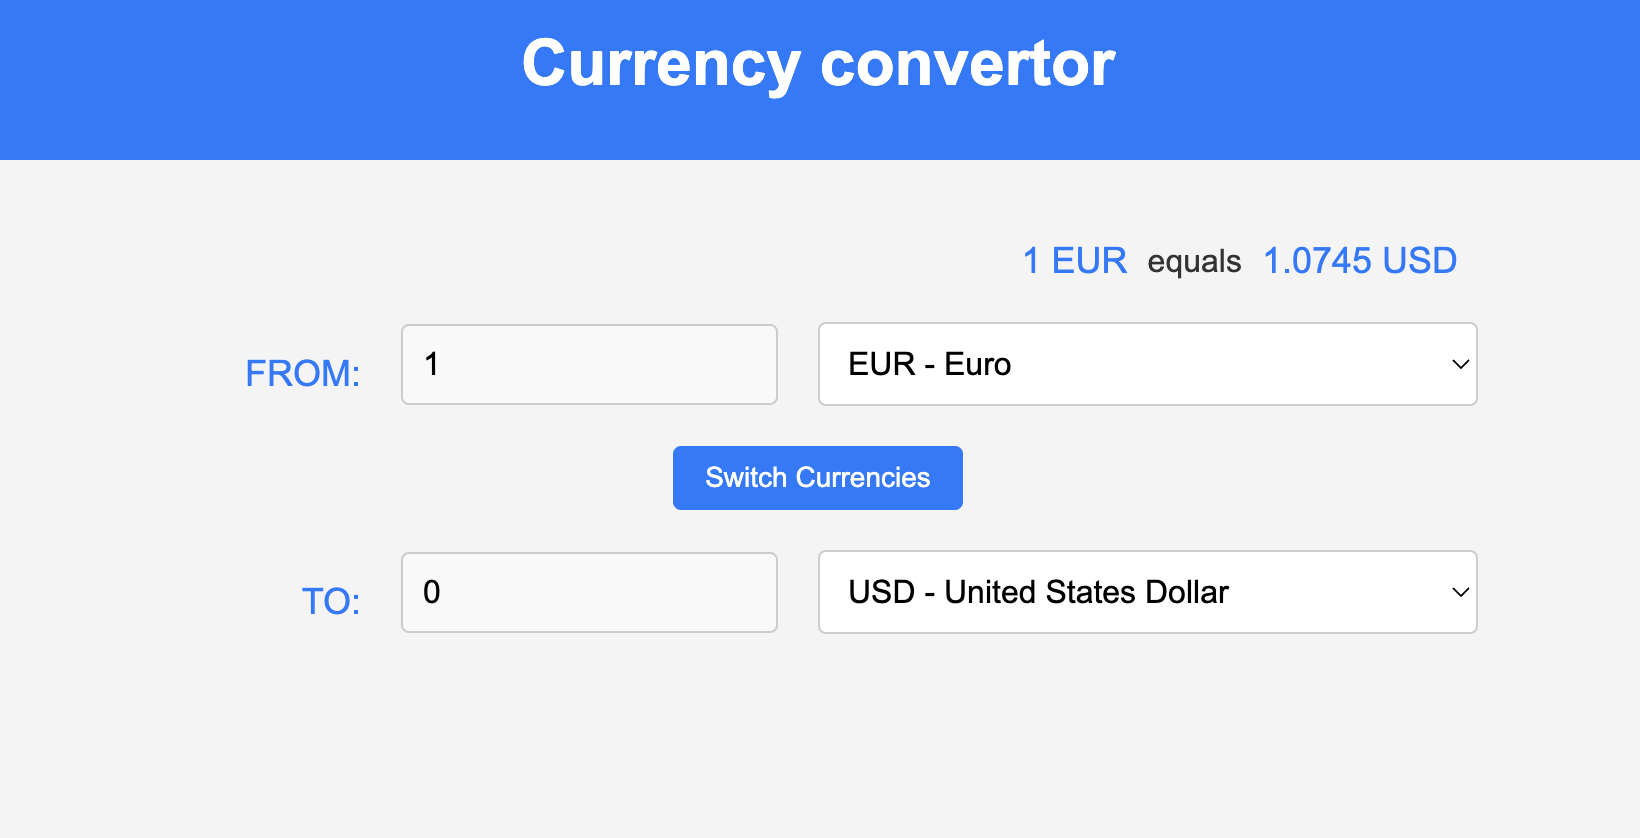Click the United States Dollar option text
Image resolution: width=1640 pixels, height=838 pixels.
point(1086,592)
